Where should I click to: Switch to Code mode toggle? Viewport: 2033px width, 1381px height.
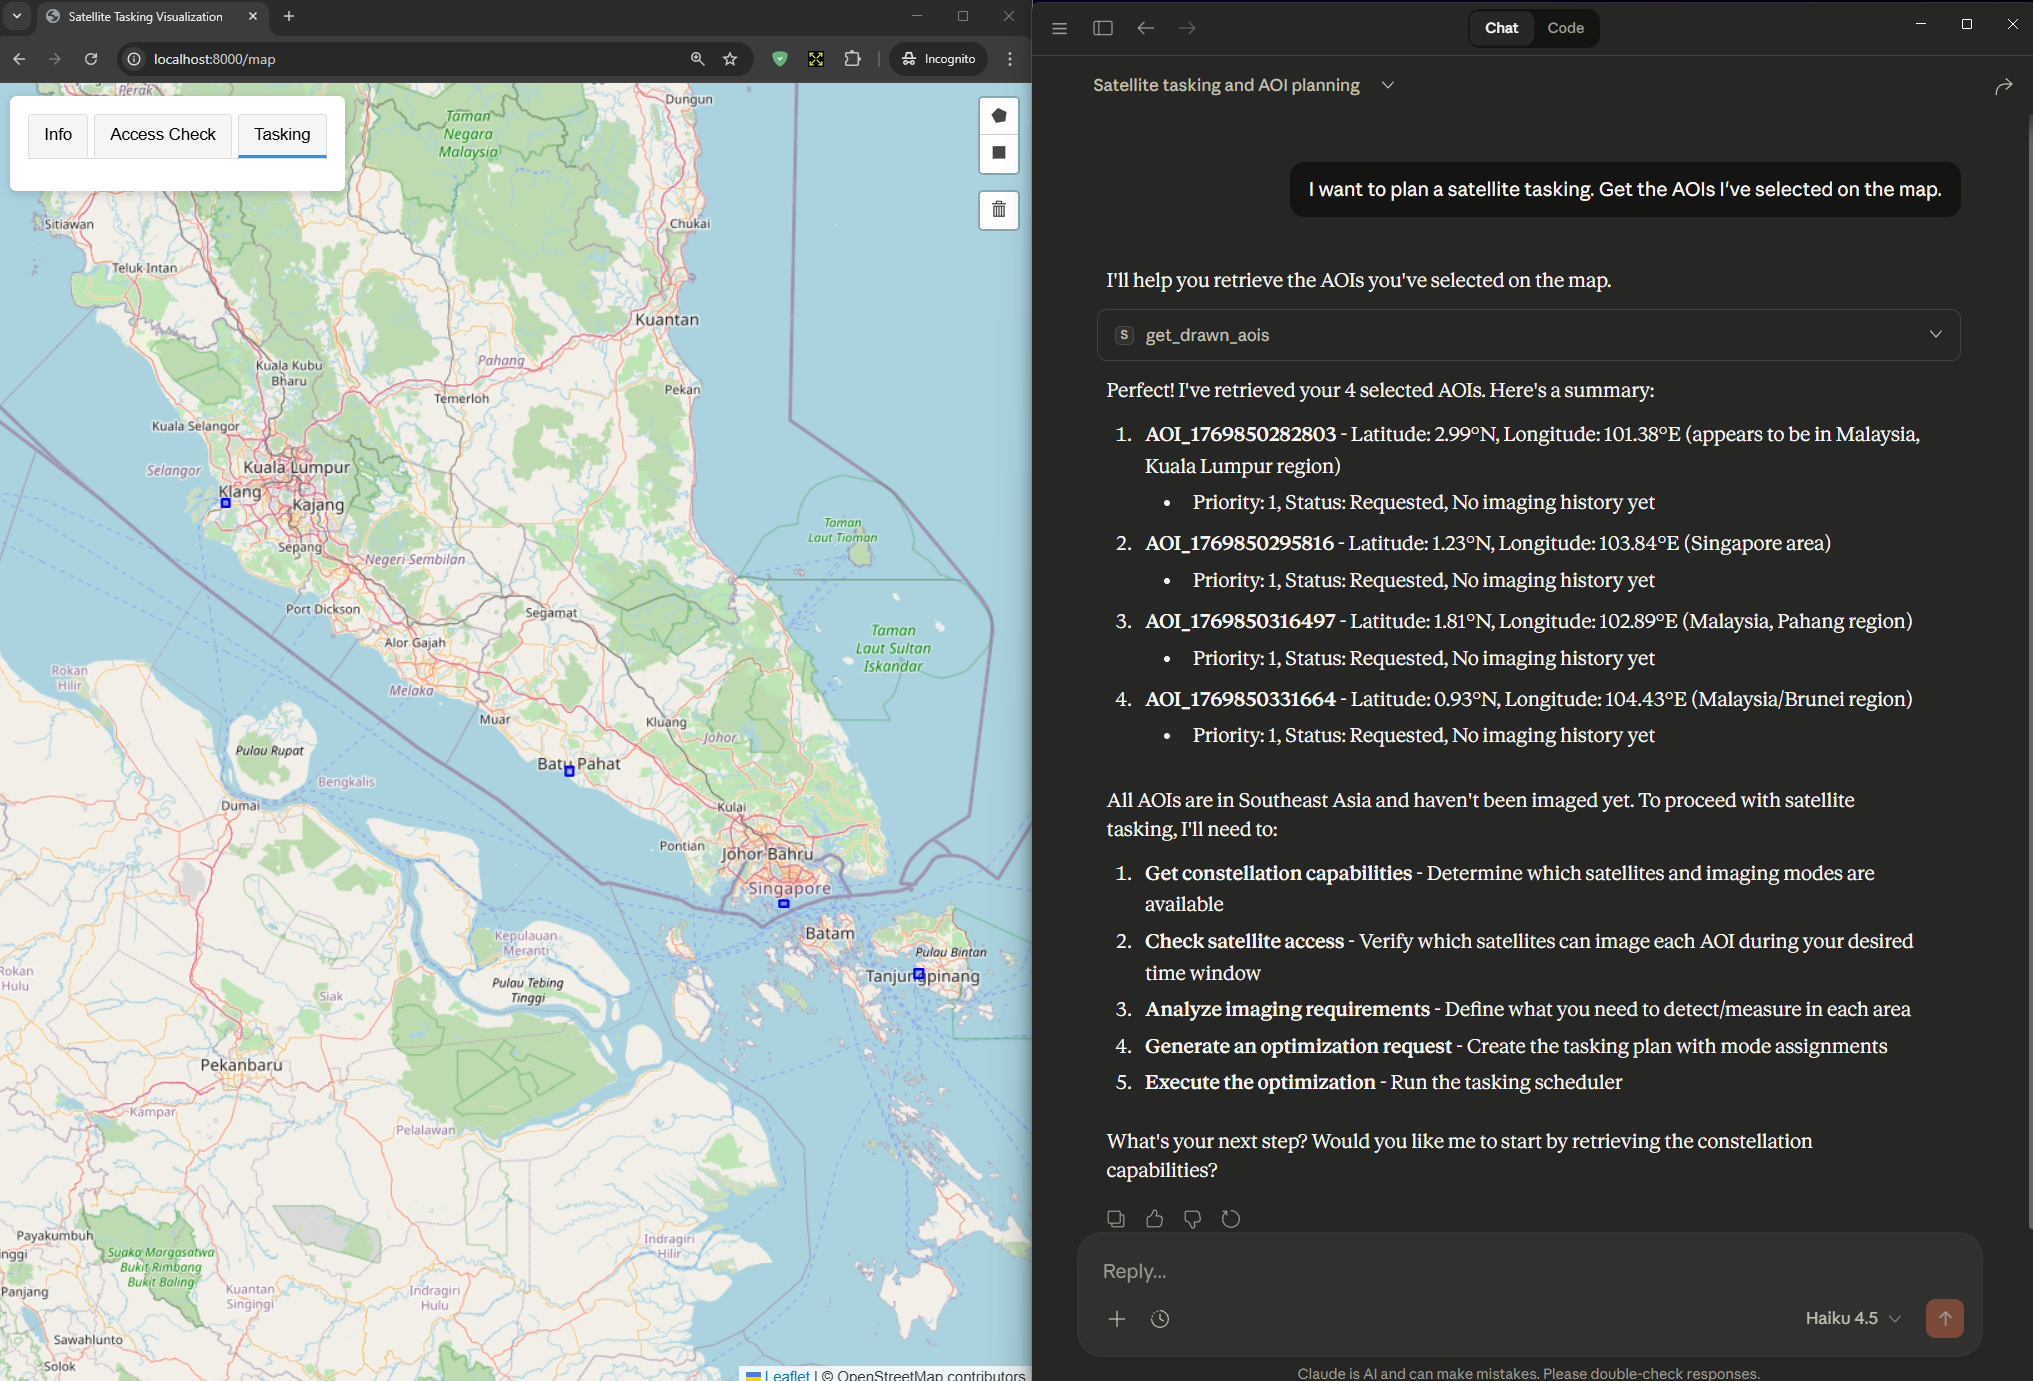coord(1565,28)
